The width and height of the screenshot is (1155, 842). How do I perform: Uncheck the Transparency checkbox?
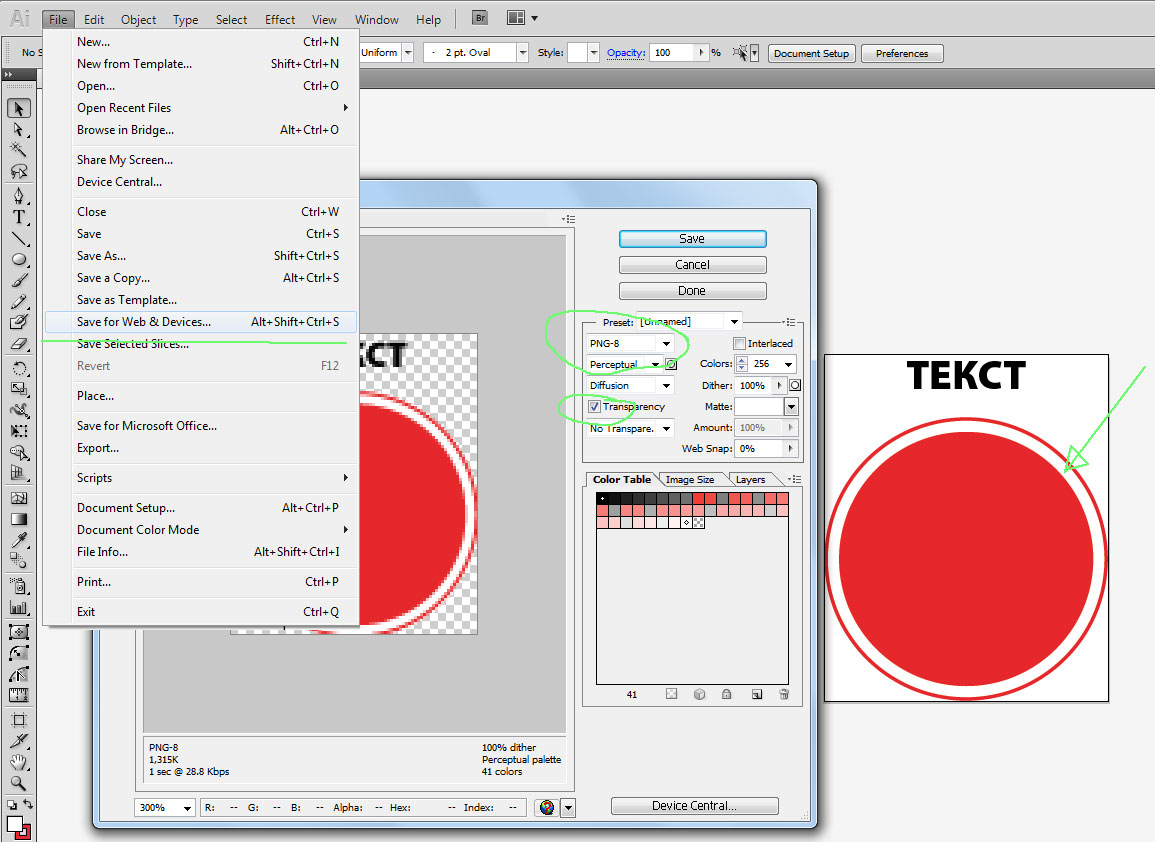[x=595, y=407]
